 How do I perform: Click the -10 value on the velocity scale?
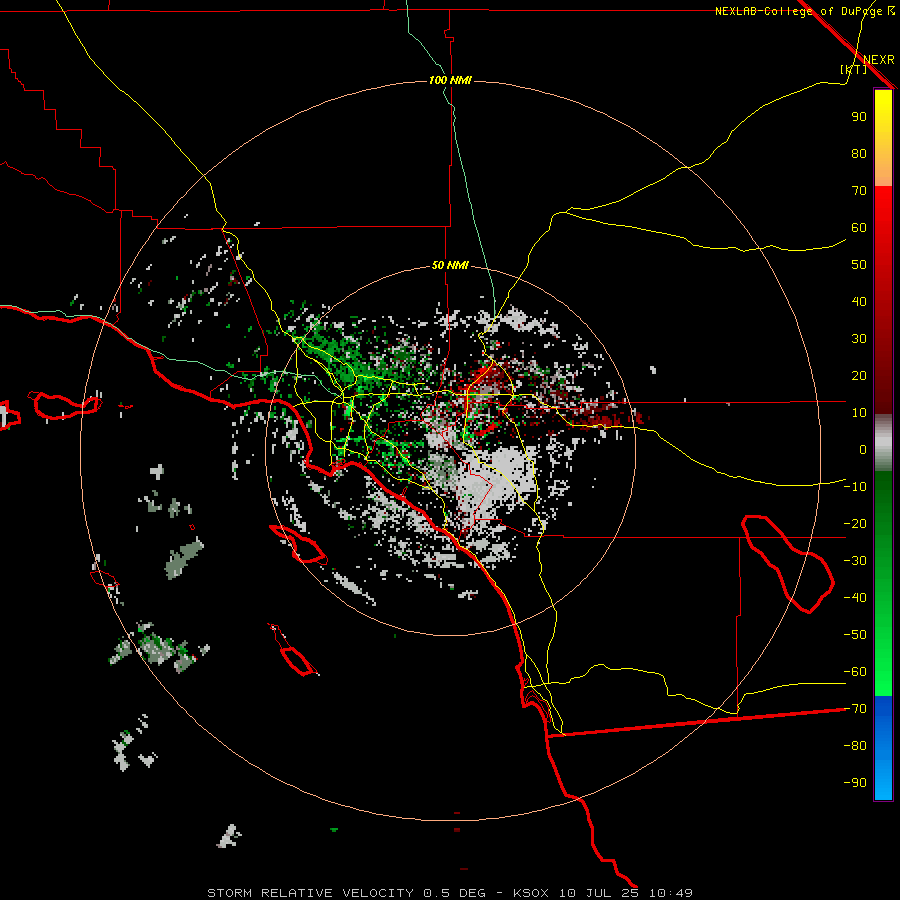[x=855, y=487]
